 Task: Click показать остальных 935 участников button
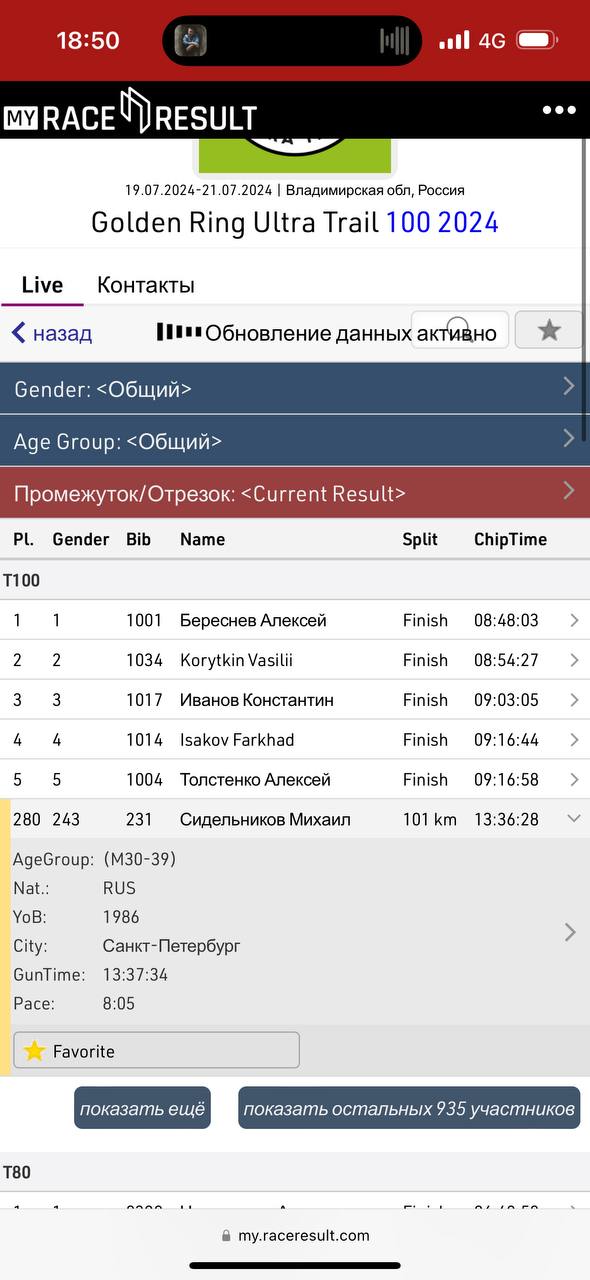pos(409,1108)
